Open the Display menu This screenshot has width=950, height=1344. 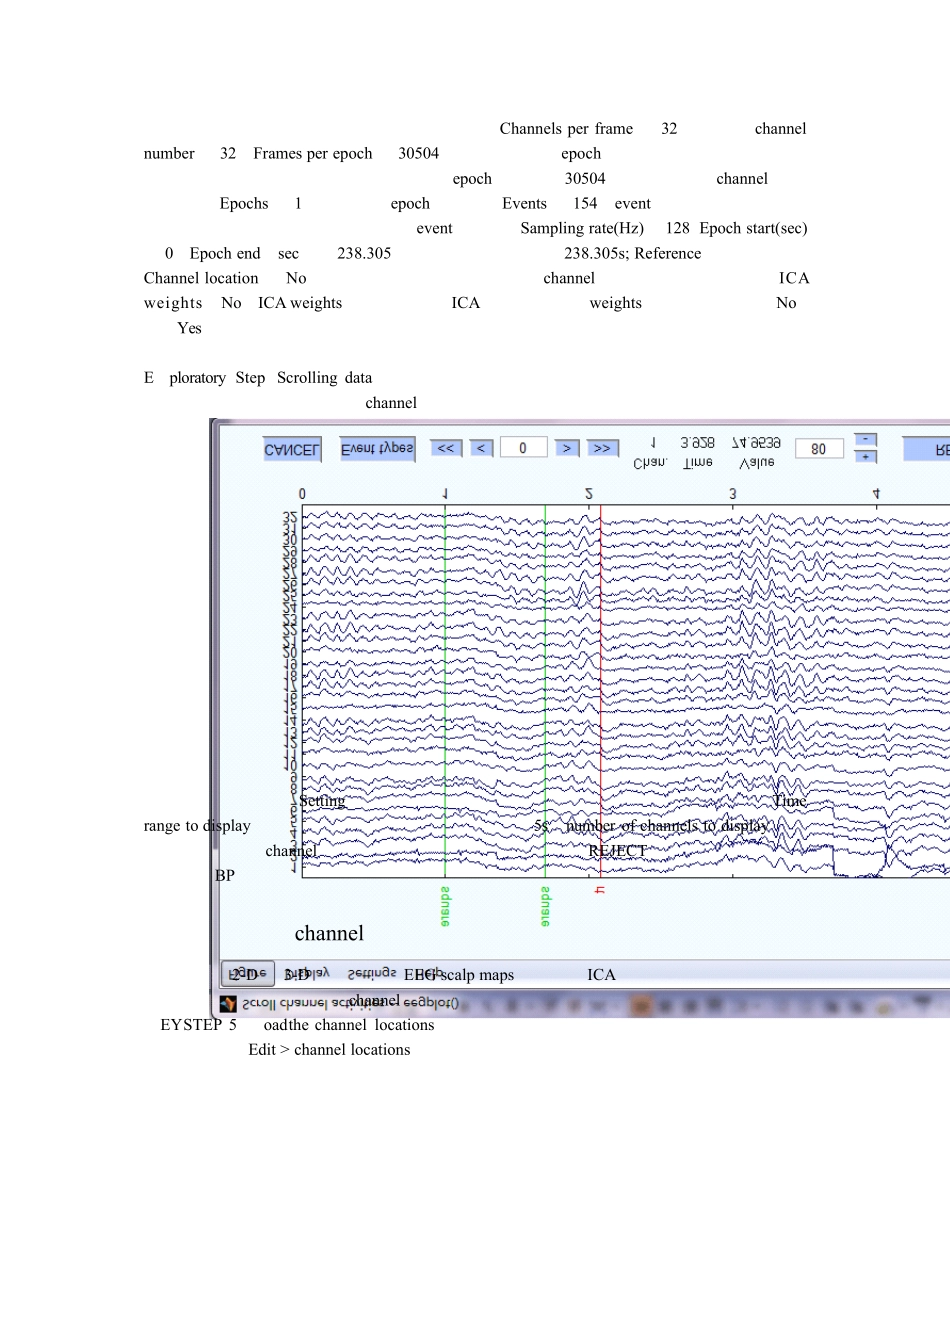pos(307,973)
